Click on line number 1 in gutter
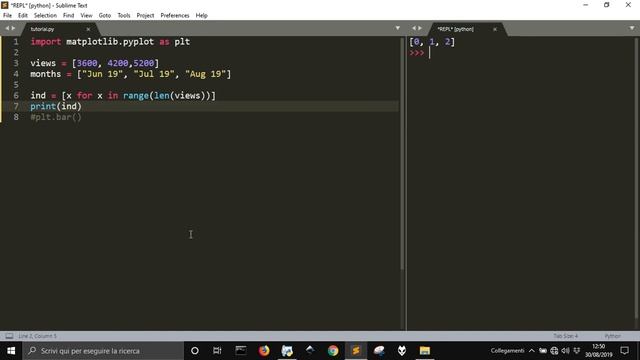 pyautogui.click(x=16, y=42)
